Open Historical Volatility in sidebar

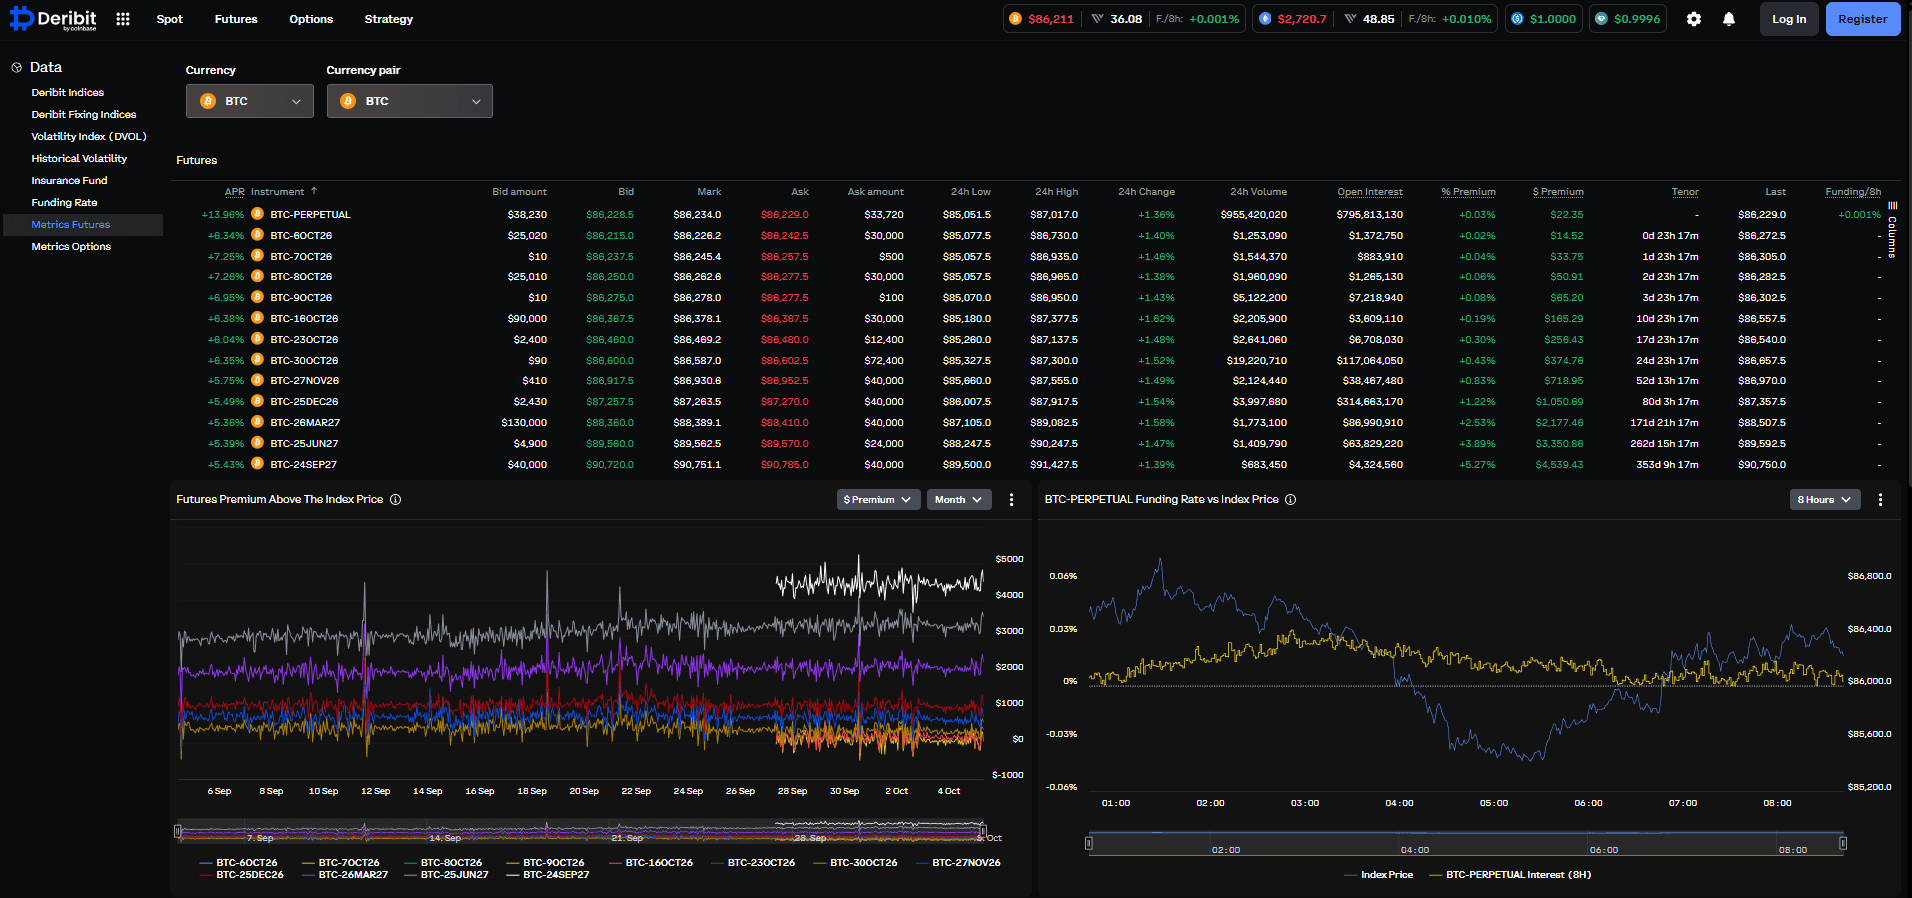[x=79, y=159]
